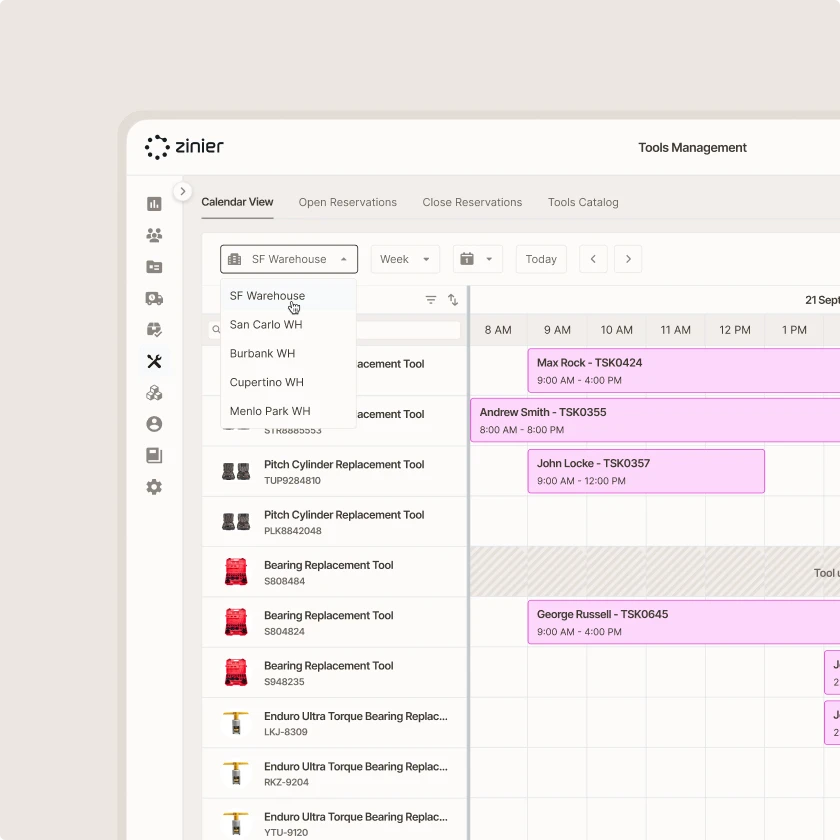Click Enduro Ultra Torque thumbnail RKZ-9204
Screen dimensions: 840x840
click(x=236, y=774)
